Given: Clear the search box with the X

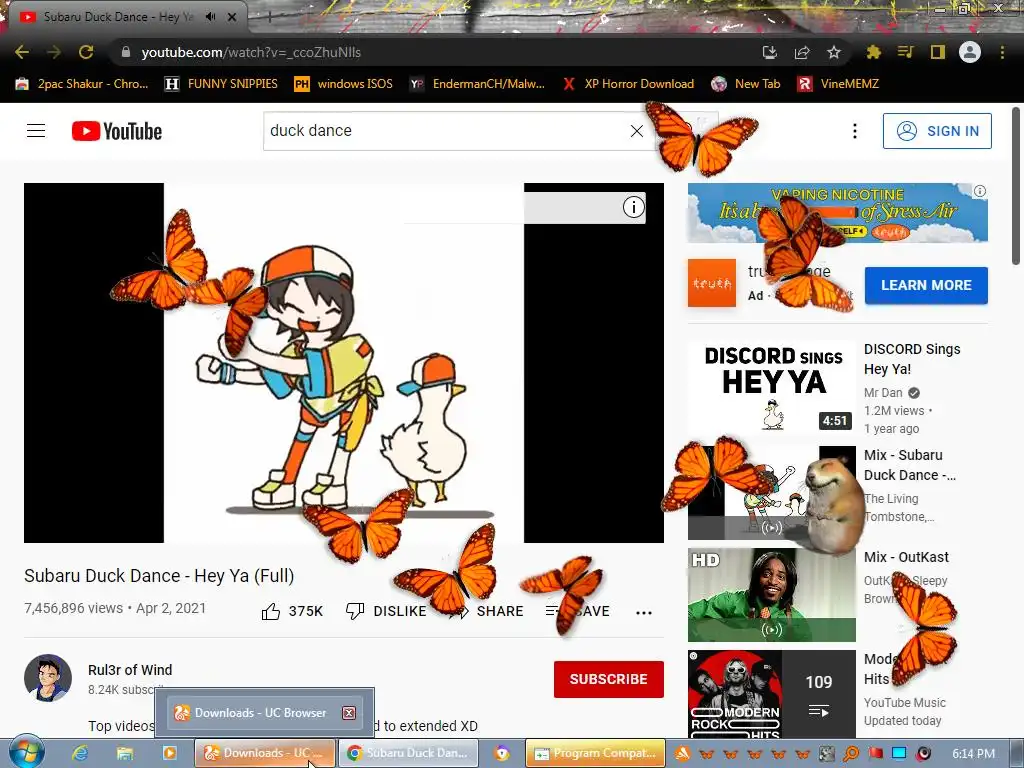Looking at the screenshot, I should coord(637,131).
